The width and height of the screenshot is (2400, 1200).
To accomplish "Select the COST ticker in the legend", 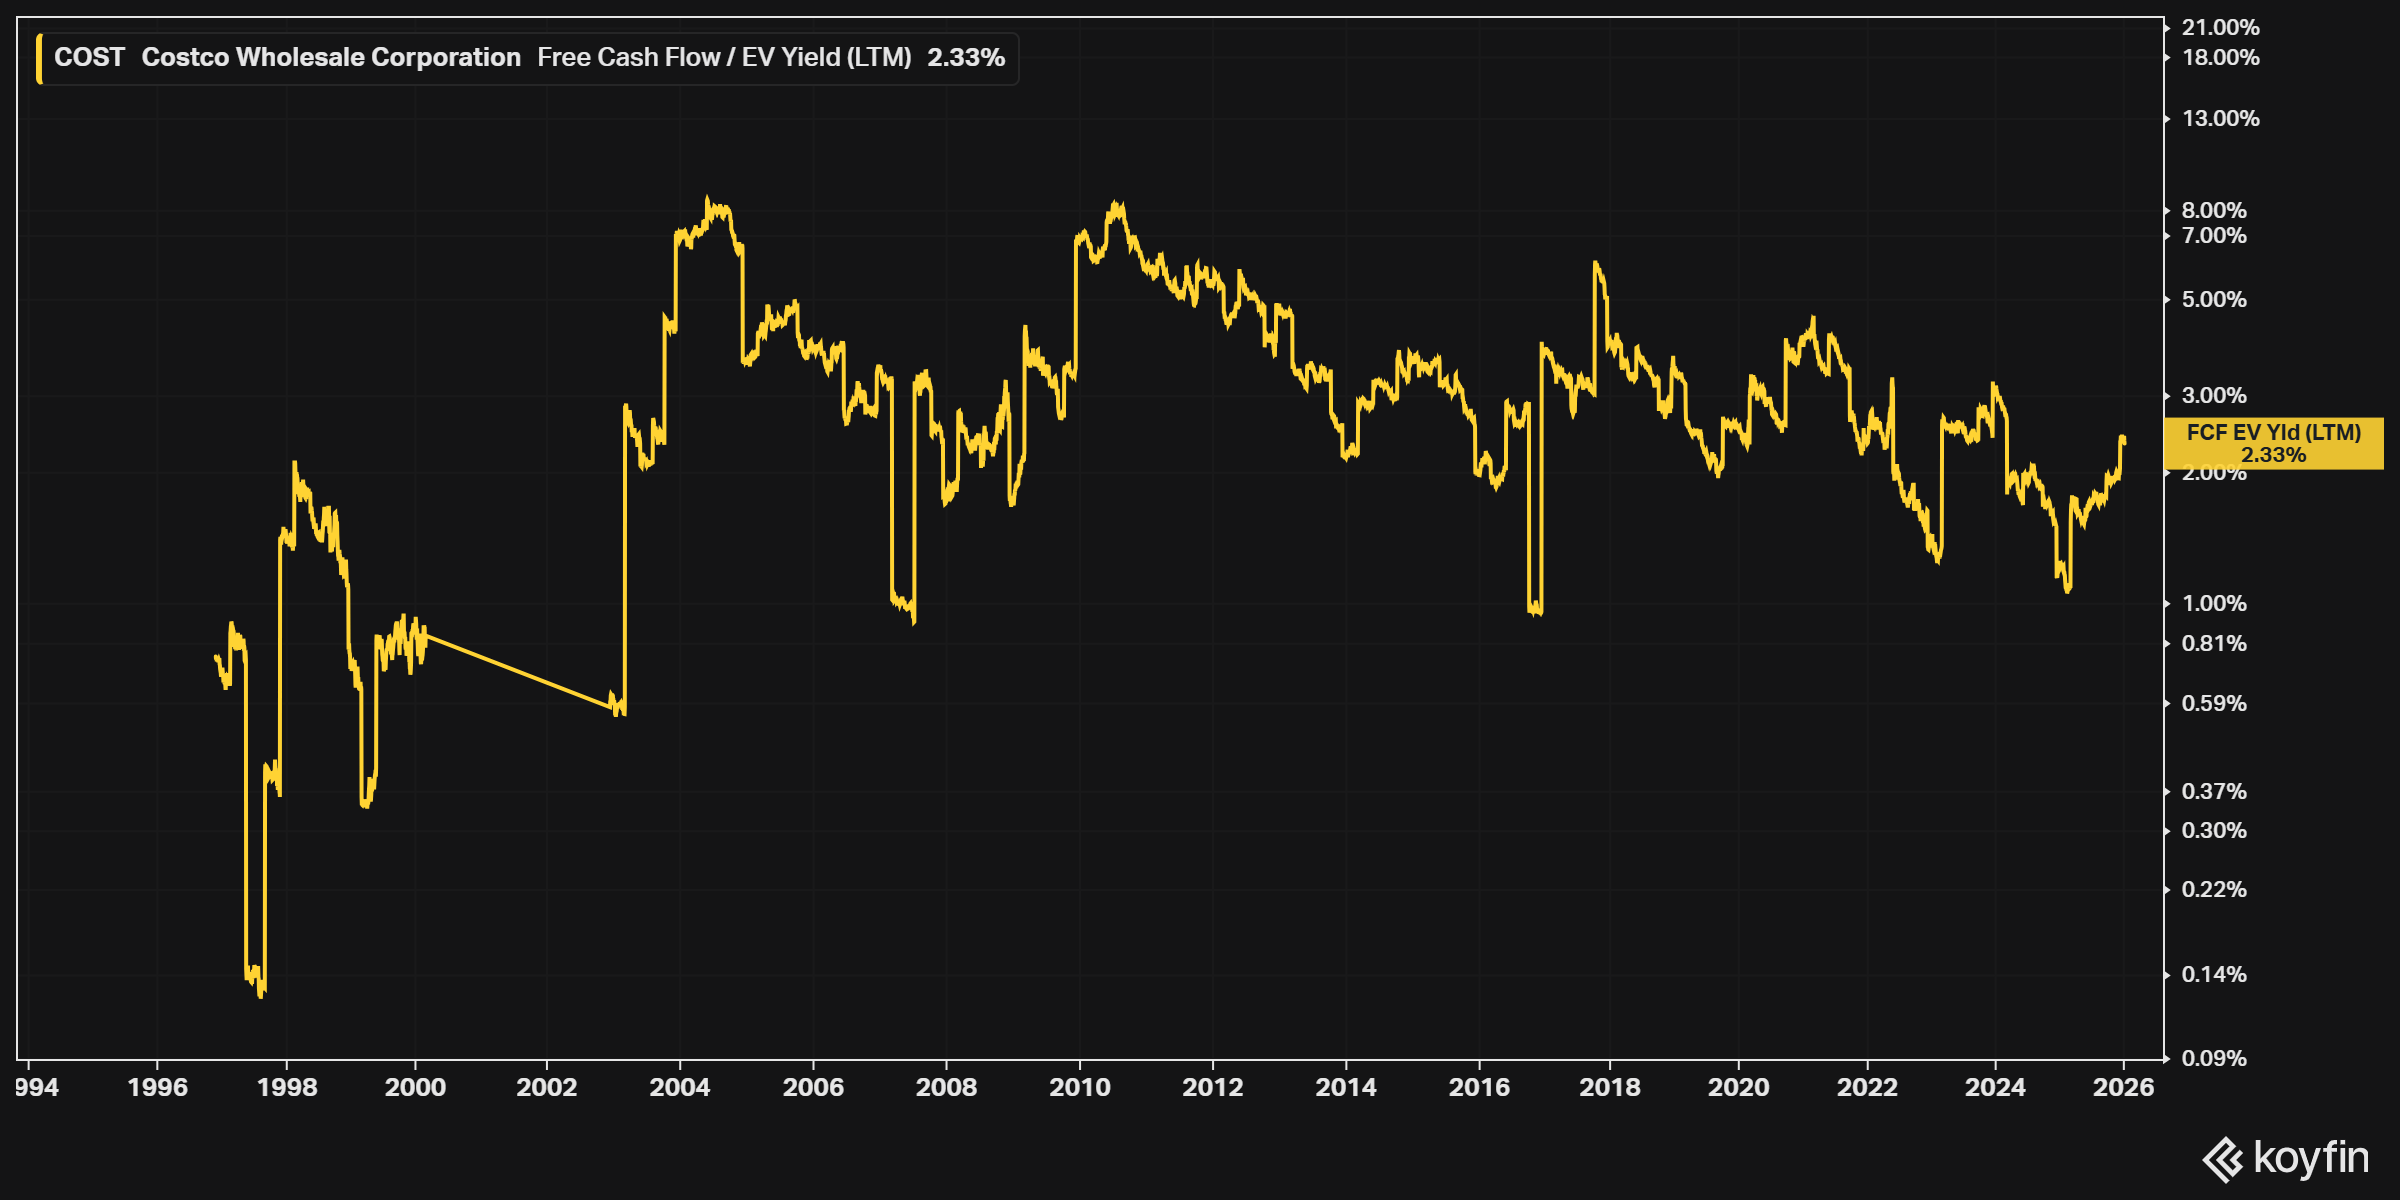I will pos(89,58).
